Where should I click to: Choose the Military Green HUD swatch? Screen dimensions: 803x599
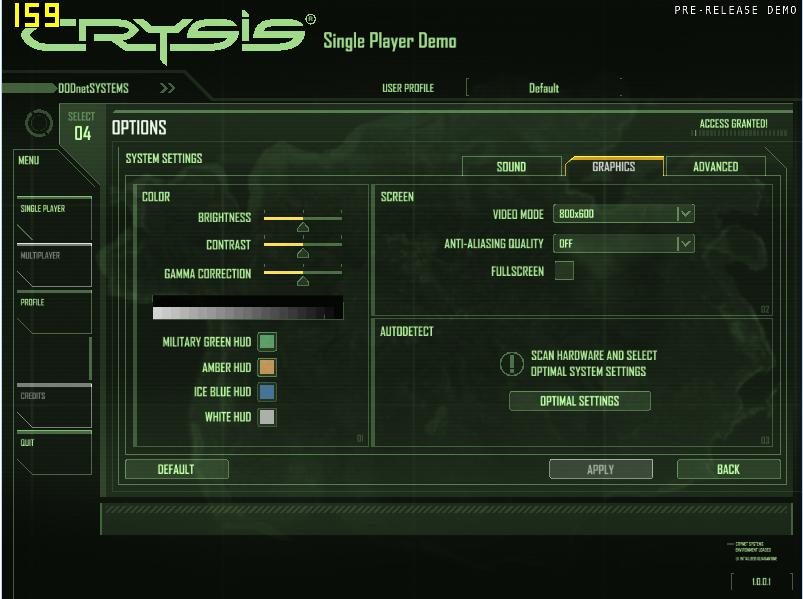[267, 341]
